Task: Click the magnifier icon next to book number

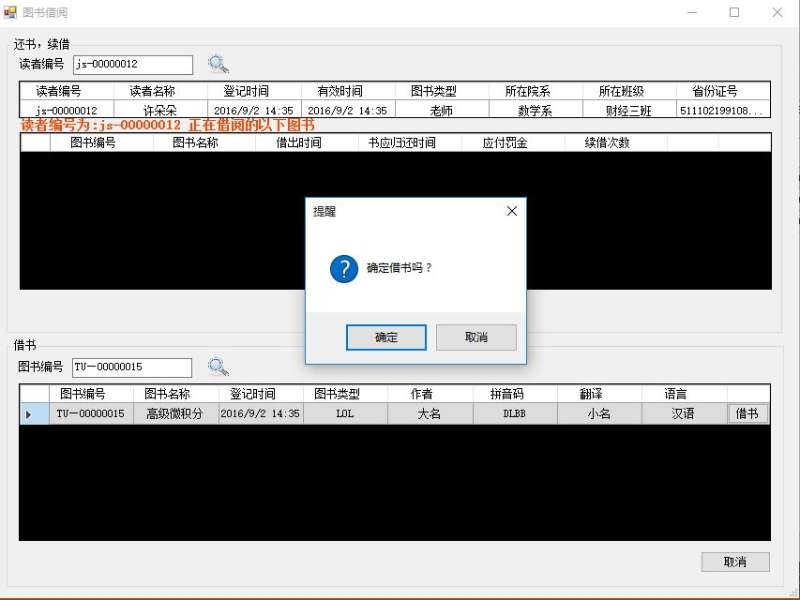Action: [218, 366]
